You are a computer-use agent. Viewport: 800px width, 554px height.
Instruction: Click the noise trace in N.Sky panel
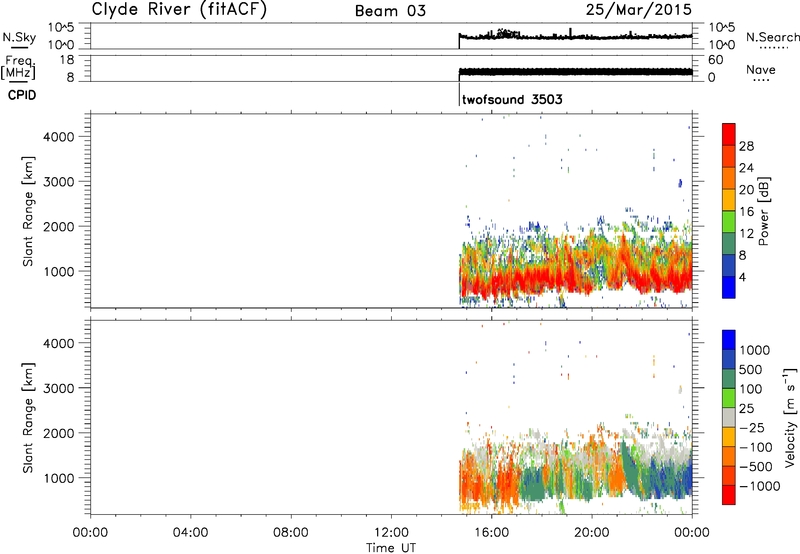pyautogui.click(x=576, y=36)
